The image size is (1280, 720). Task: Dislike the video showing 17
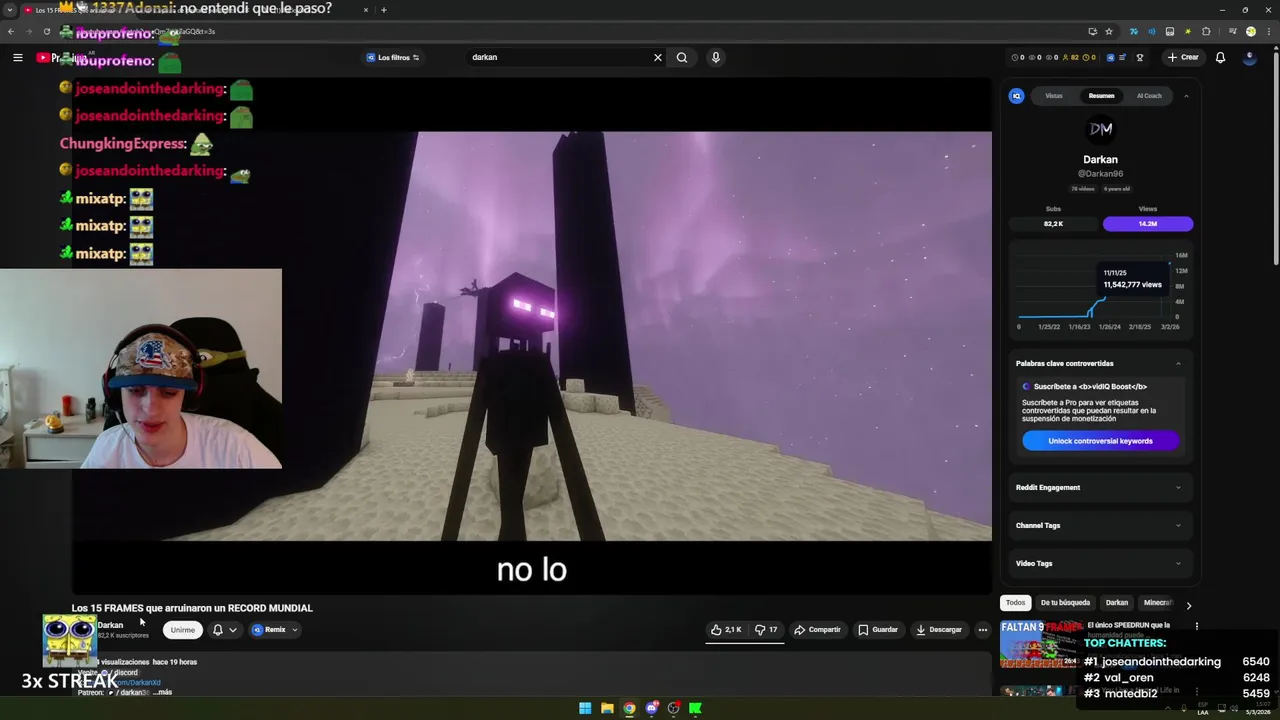(766, 630)
